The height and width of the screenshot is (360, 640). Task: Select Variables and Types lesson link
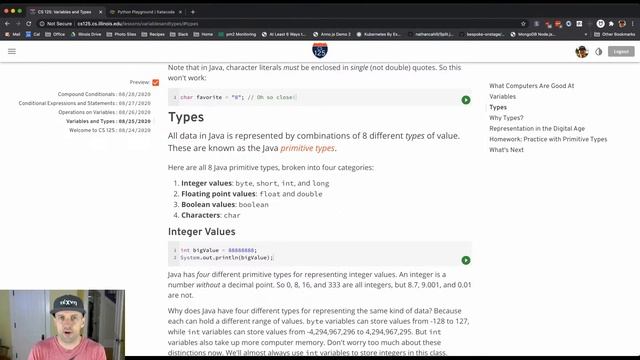108,121
